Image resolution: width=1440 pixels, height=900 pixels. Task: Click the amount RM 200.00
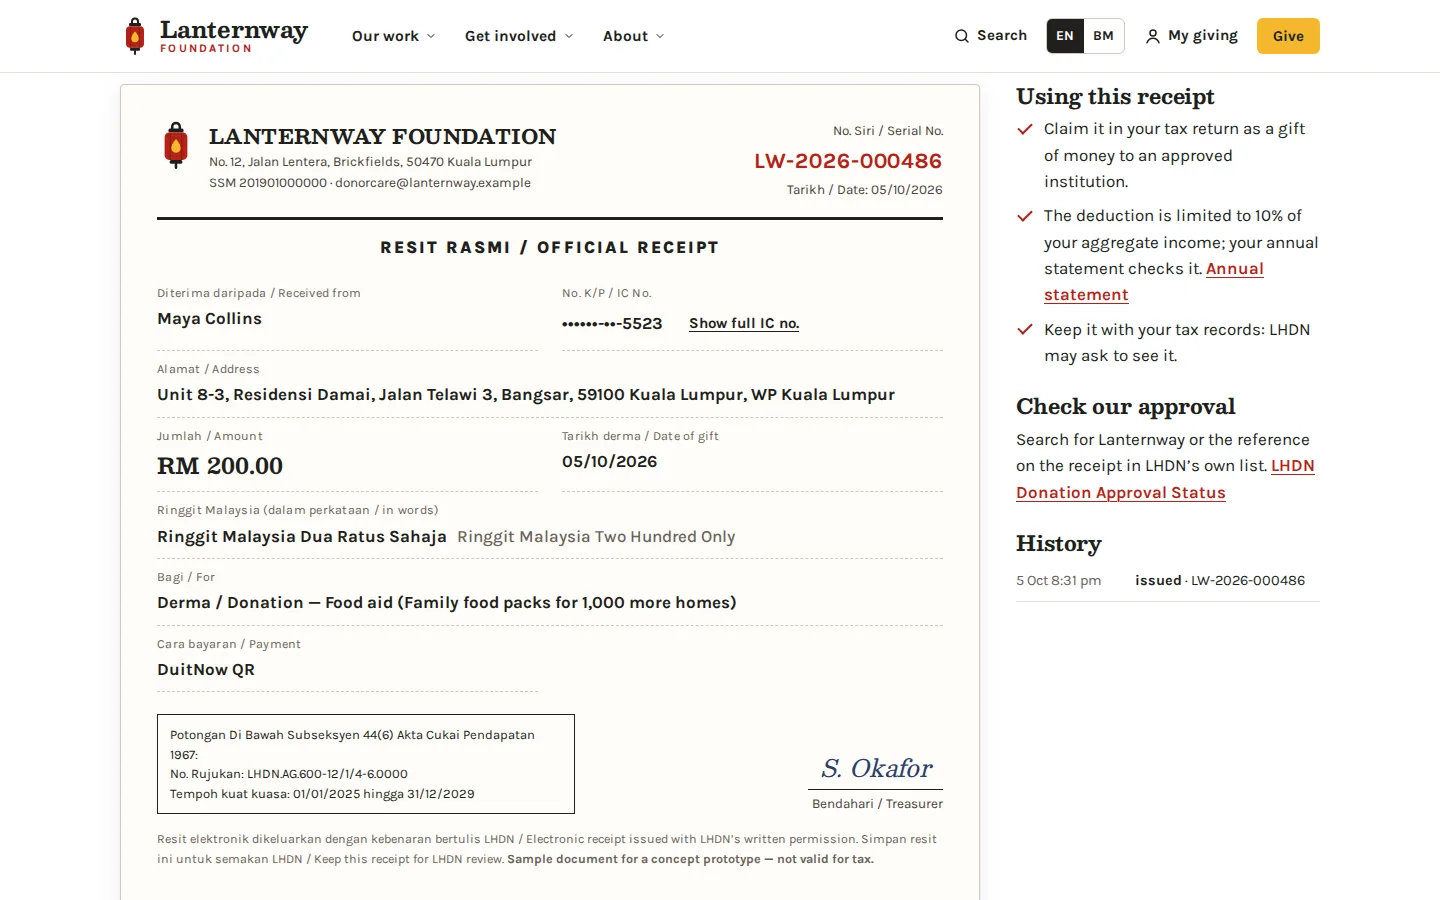(x=220, y=466)
